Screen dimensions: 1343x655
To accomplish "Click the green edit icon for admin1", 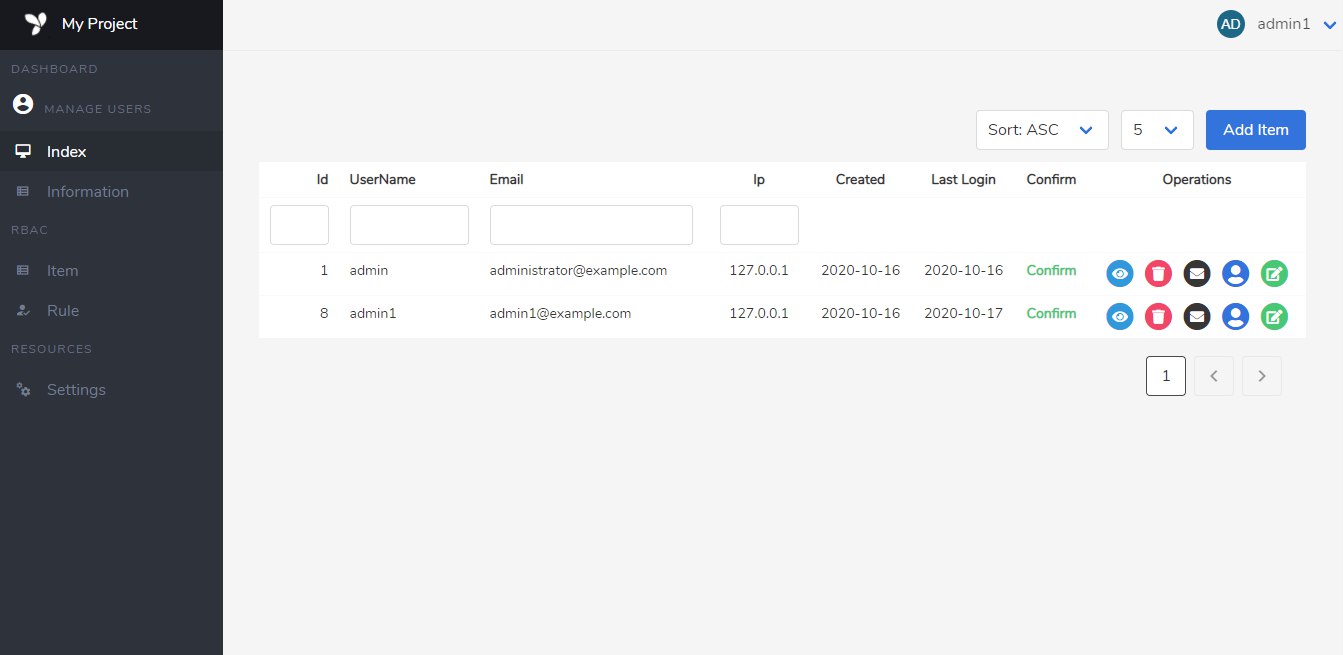I will click(x=1274, y=317).
